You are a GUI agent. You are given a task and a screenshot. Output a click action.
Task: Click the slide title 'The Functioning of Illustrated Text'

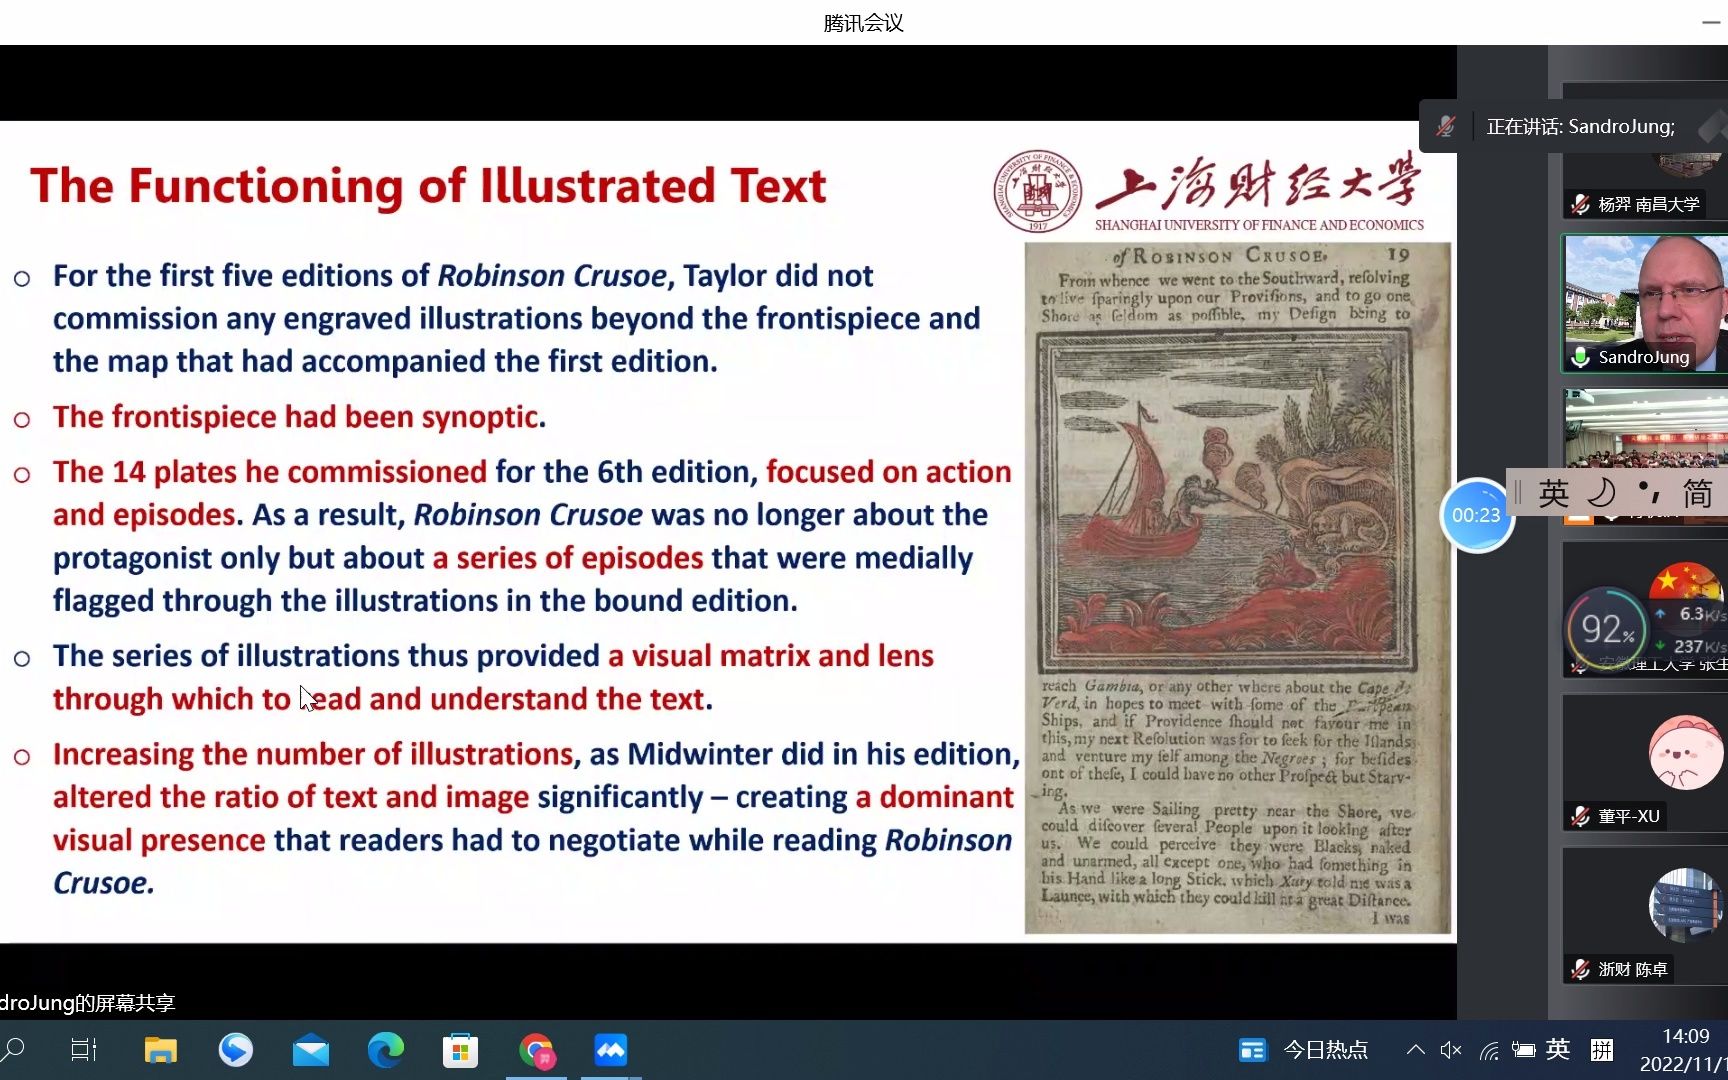(428, 186)
